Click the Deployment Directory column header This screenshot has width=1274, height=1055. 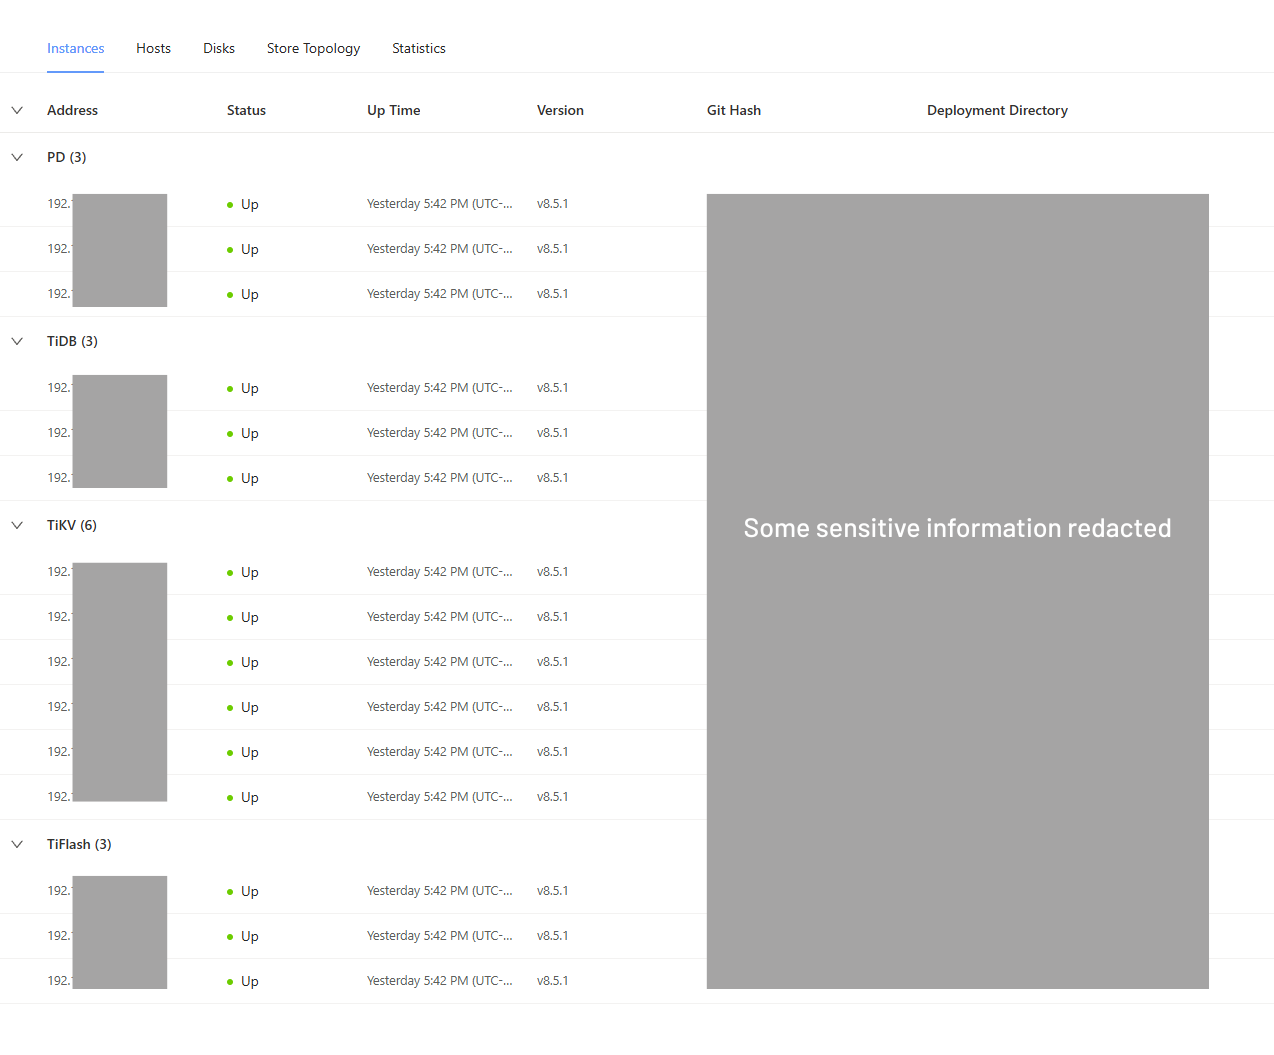(x=997, y=110)
